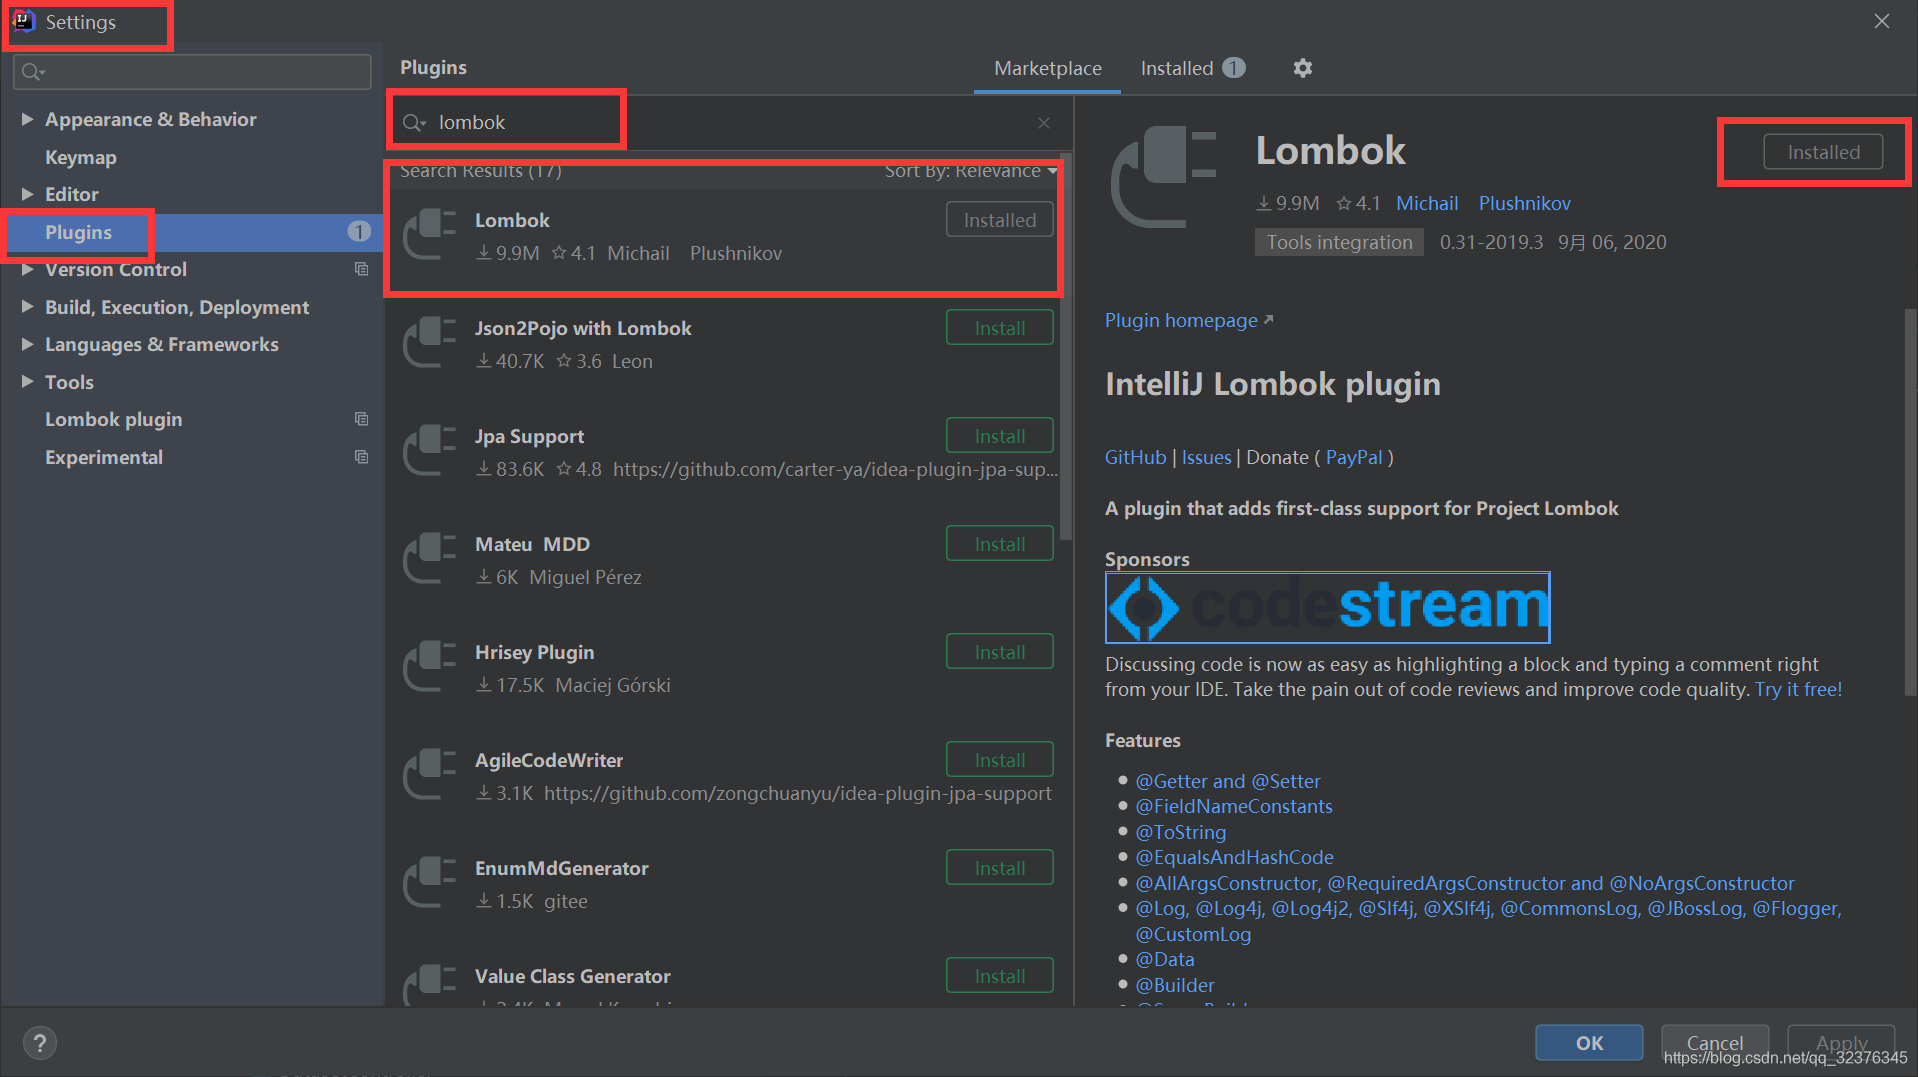The height and width of the screenshot is (1077, 1918).
Task: Select Keymap in settings tree
Action: (x=81, y=157)
